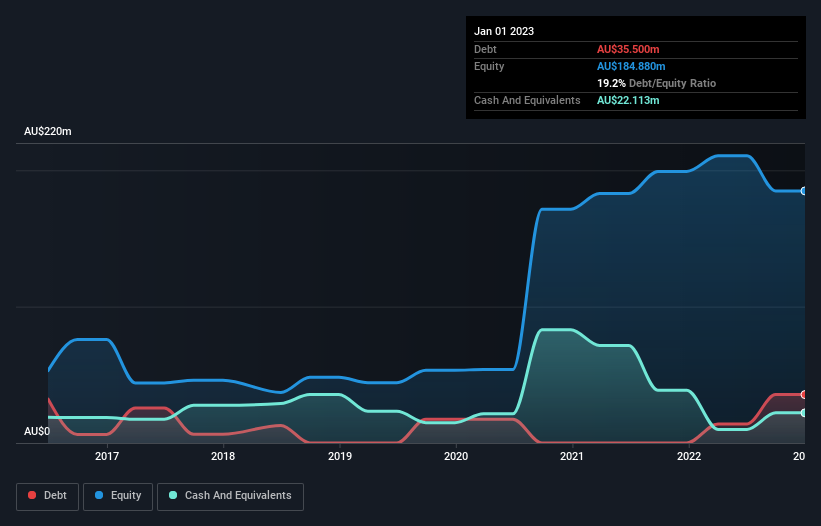Click the blue Equity legend dot
The height and width of the screenshot is (526, 821).
click(x=99, y=495)
